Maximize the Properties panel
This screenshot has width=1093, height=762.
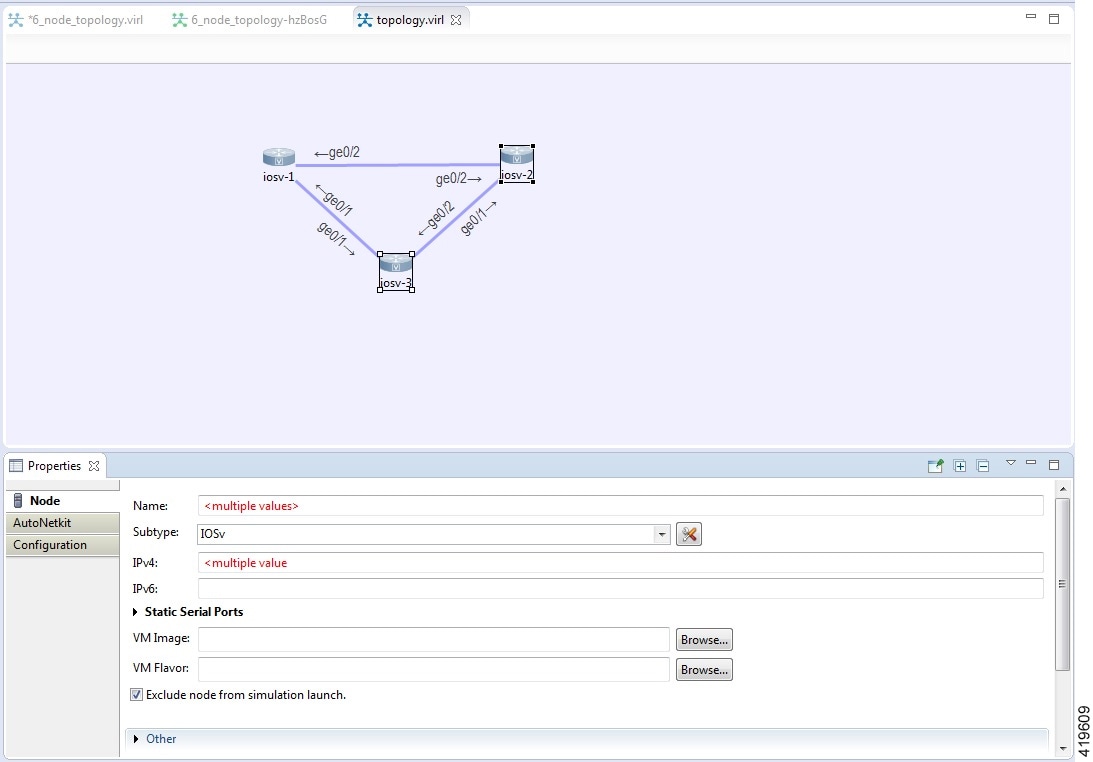pos(1054,465)
